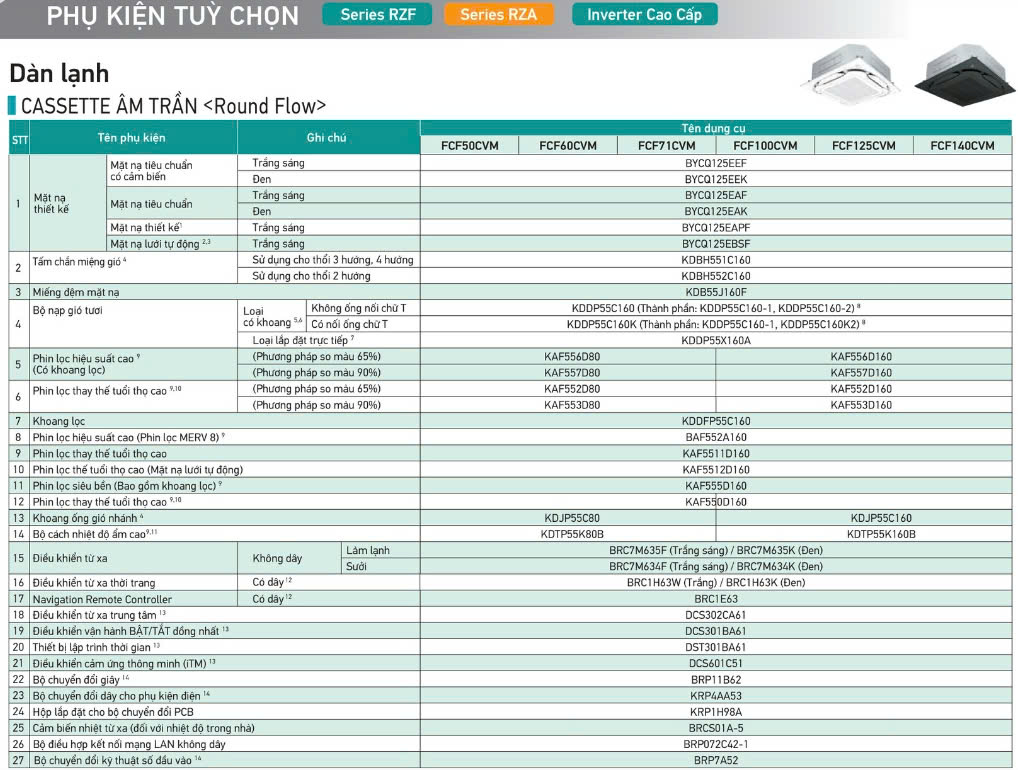Screen dimensions: 1018x770
Task: Select the FCF60CVM column header
Action: (x=568, y=145)
